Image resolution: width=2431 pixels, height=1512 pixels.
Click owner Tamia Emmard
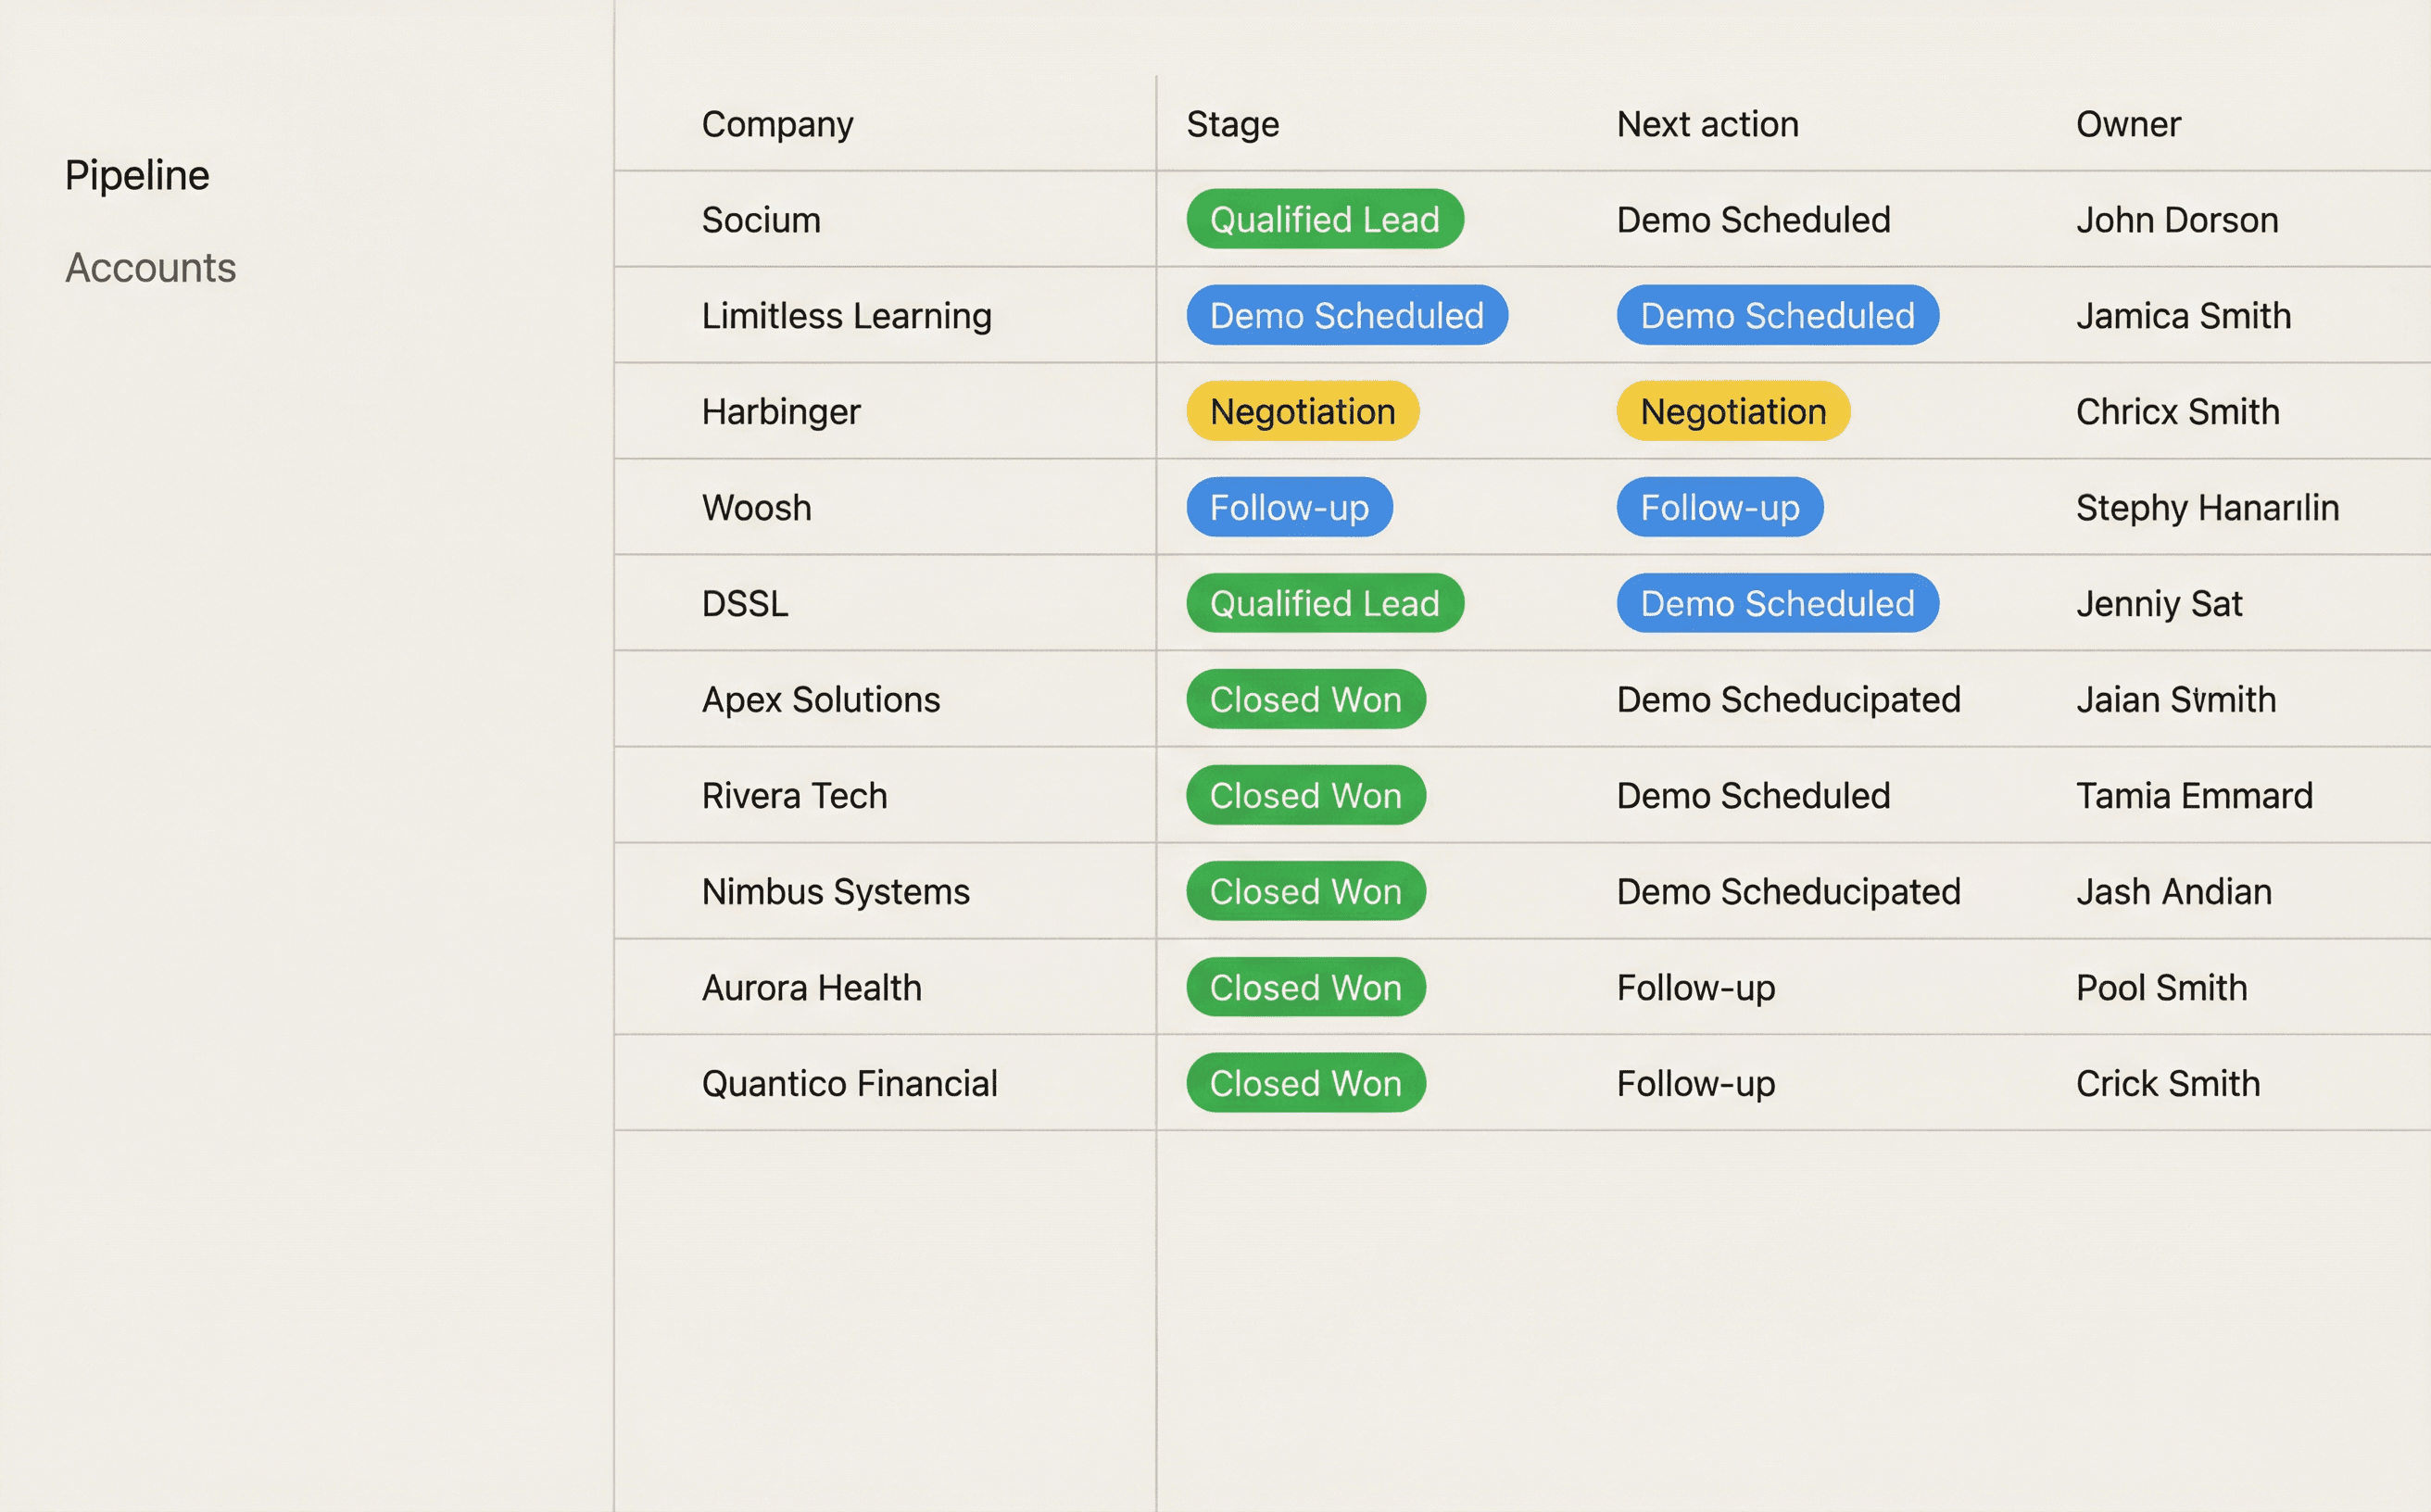pos(2196,795)
